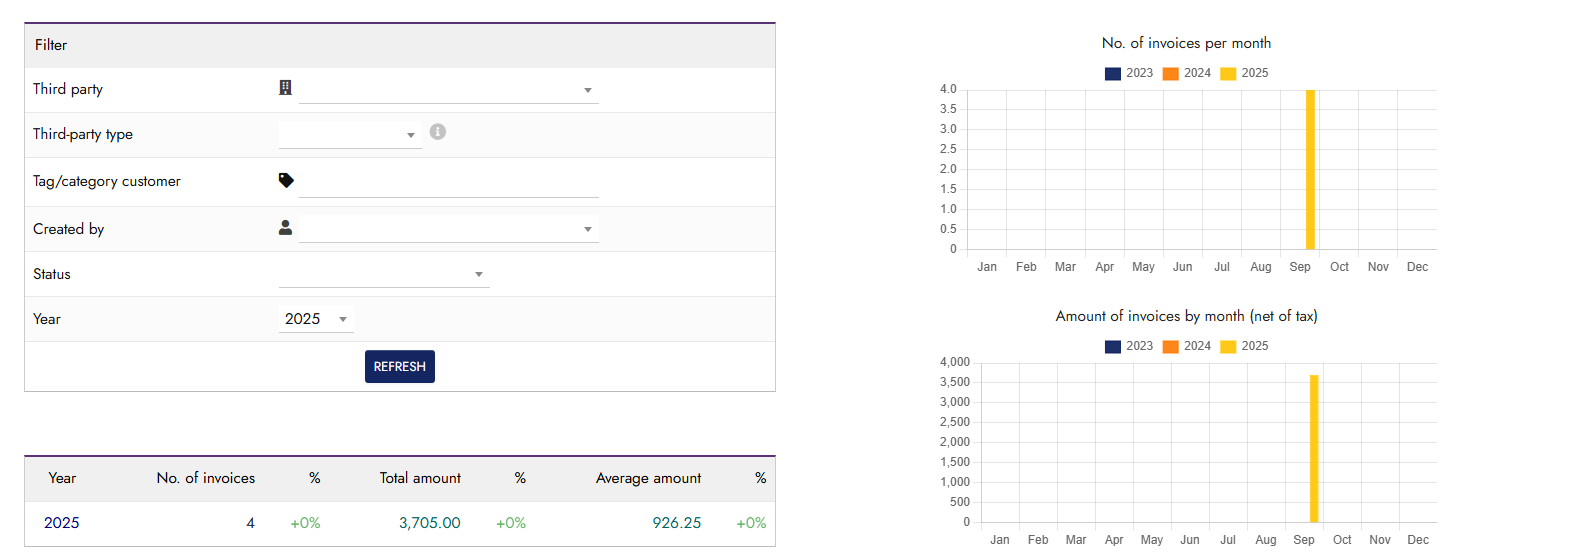
Task: Click the yellow September bar in amount chart
Action: (1314, 448)
